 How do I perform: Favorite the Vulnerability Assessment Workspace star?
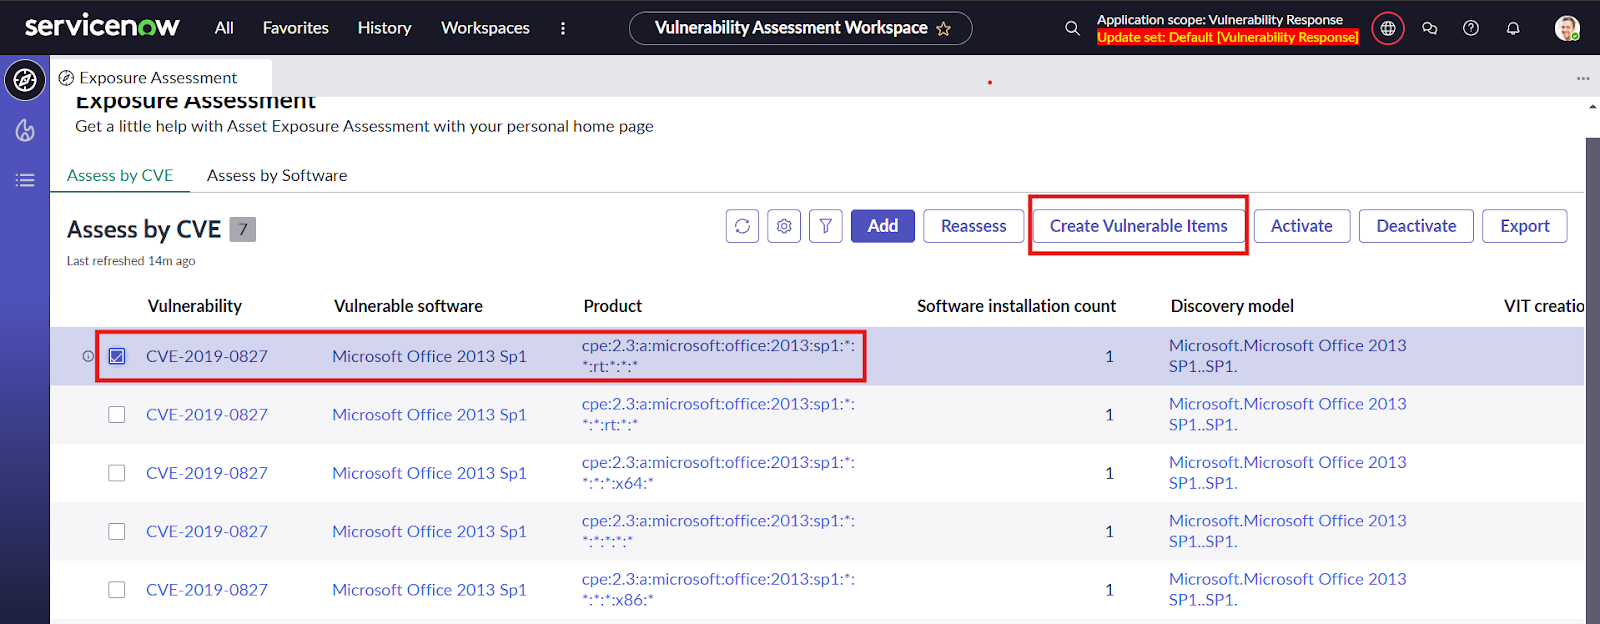[943, 29]
